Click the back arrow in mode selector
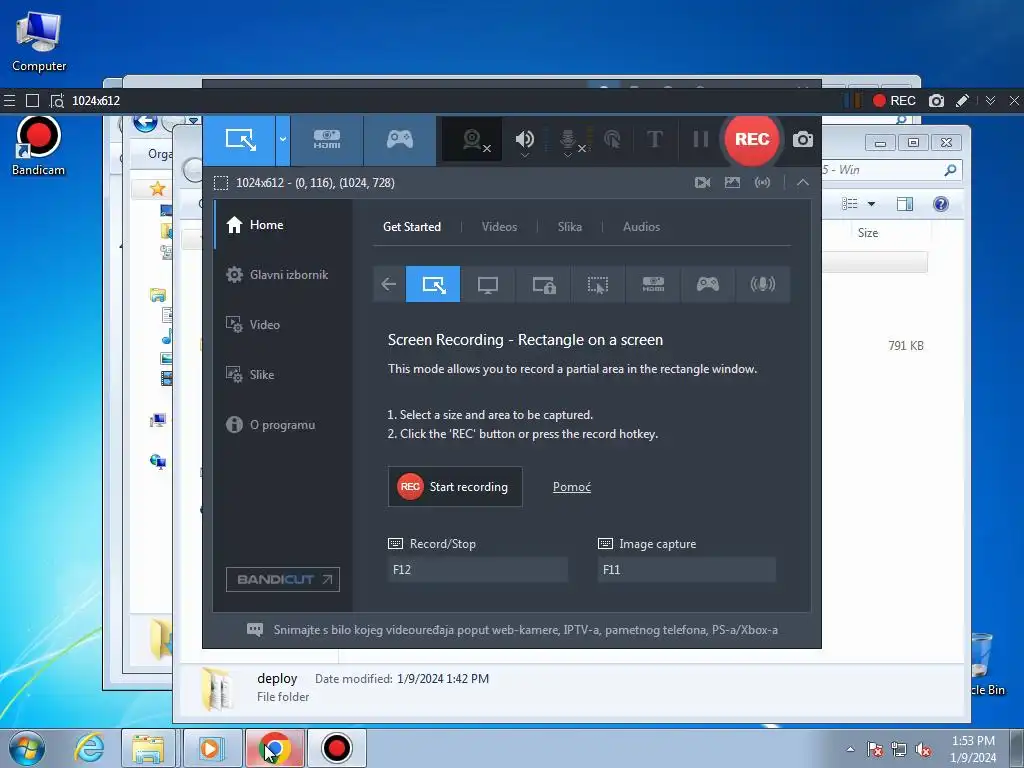The height and width of the screenshot is (768, 1024). (389, 284)
